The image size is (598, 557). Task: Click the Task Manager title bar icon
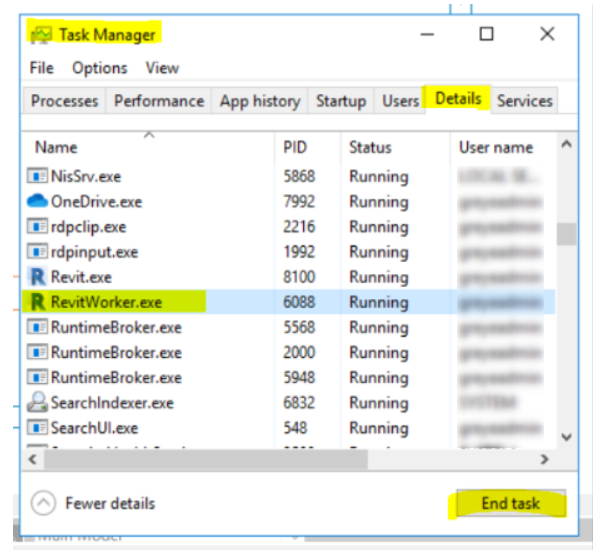tap(41, 35)
